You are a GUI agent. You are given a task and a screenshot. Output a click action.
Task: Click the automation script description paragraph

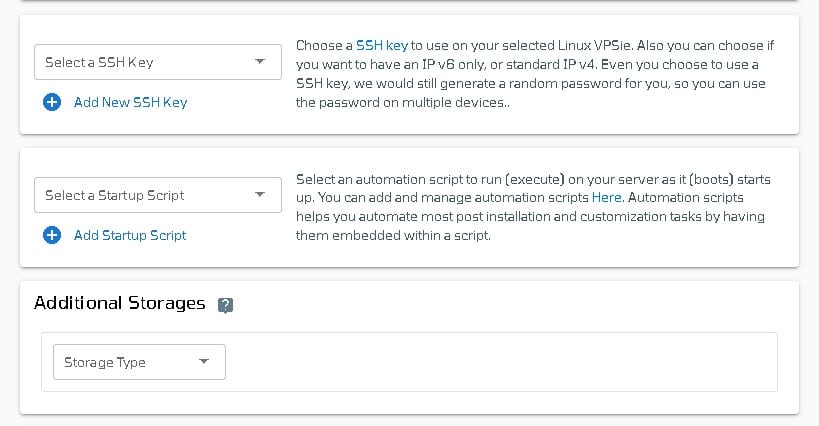click(x=533, y=207)
